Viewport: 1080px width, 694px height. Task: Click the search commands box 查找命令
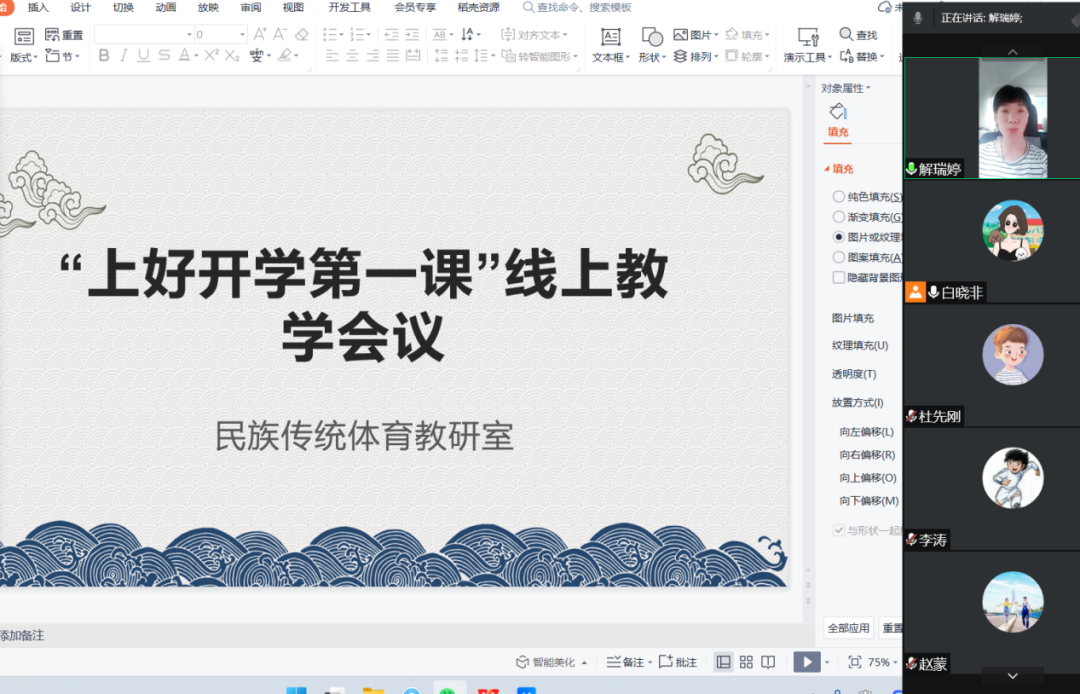(x=578, y=7)
